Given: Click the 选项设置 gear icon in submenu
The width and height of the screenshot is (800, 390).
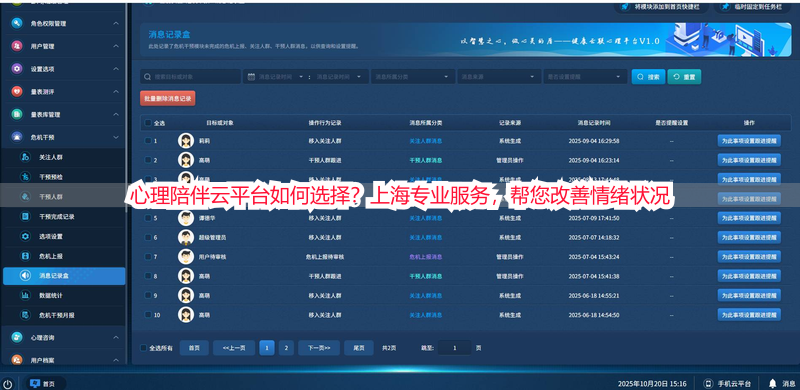Looking at the screenshot, I should pyautogui.click(x=25, y=236).
